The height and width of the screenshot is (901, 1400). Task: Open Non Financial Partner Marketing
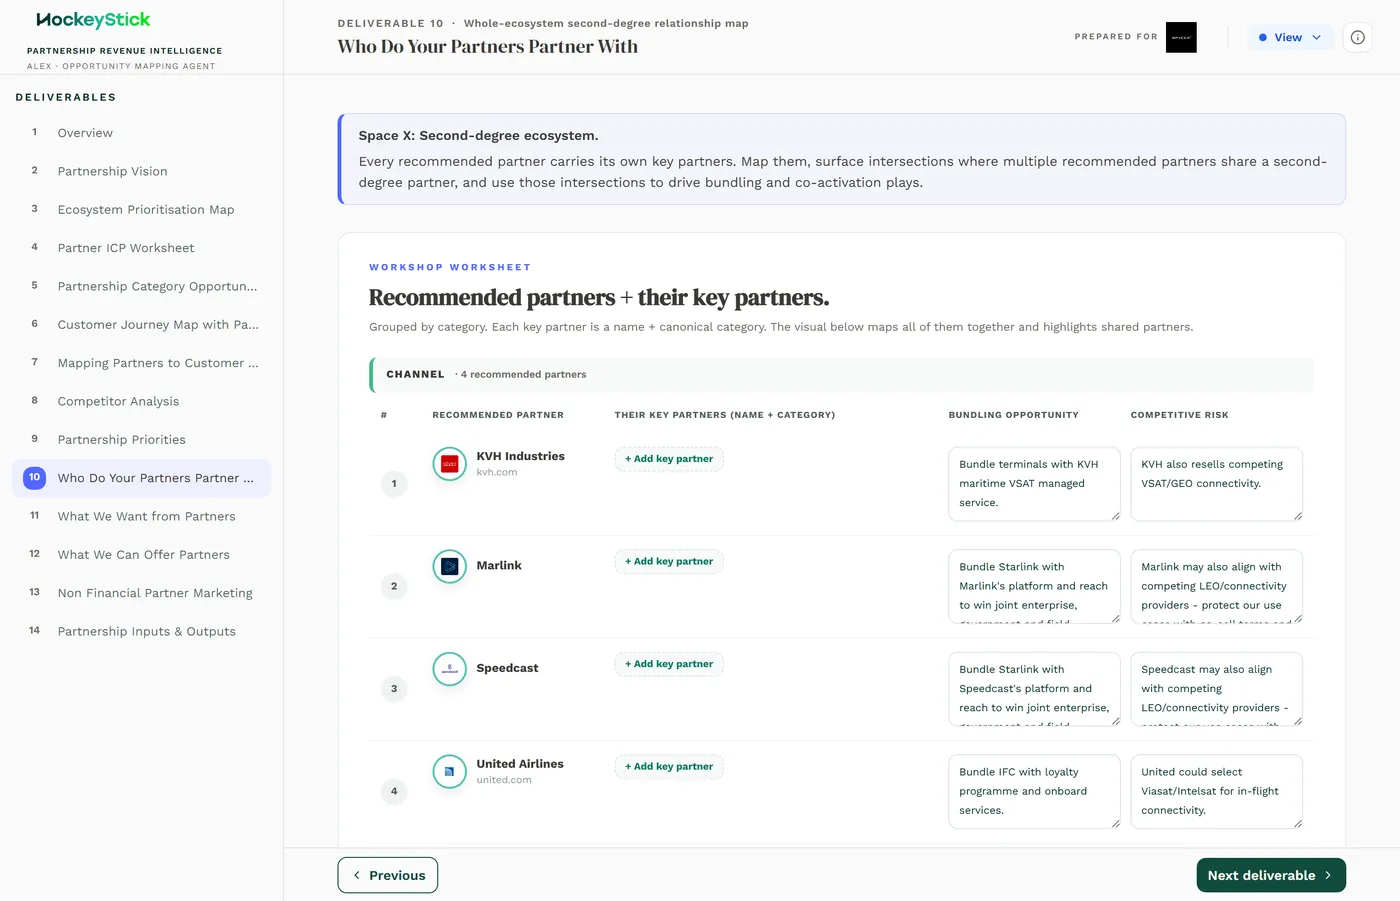[141, 593]
